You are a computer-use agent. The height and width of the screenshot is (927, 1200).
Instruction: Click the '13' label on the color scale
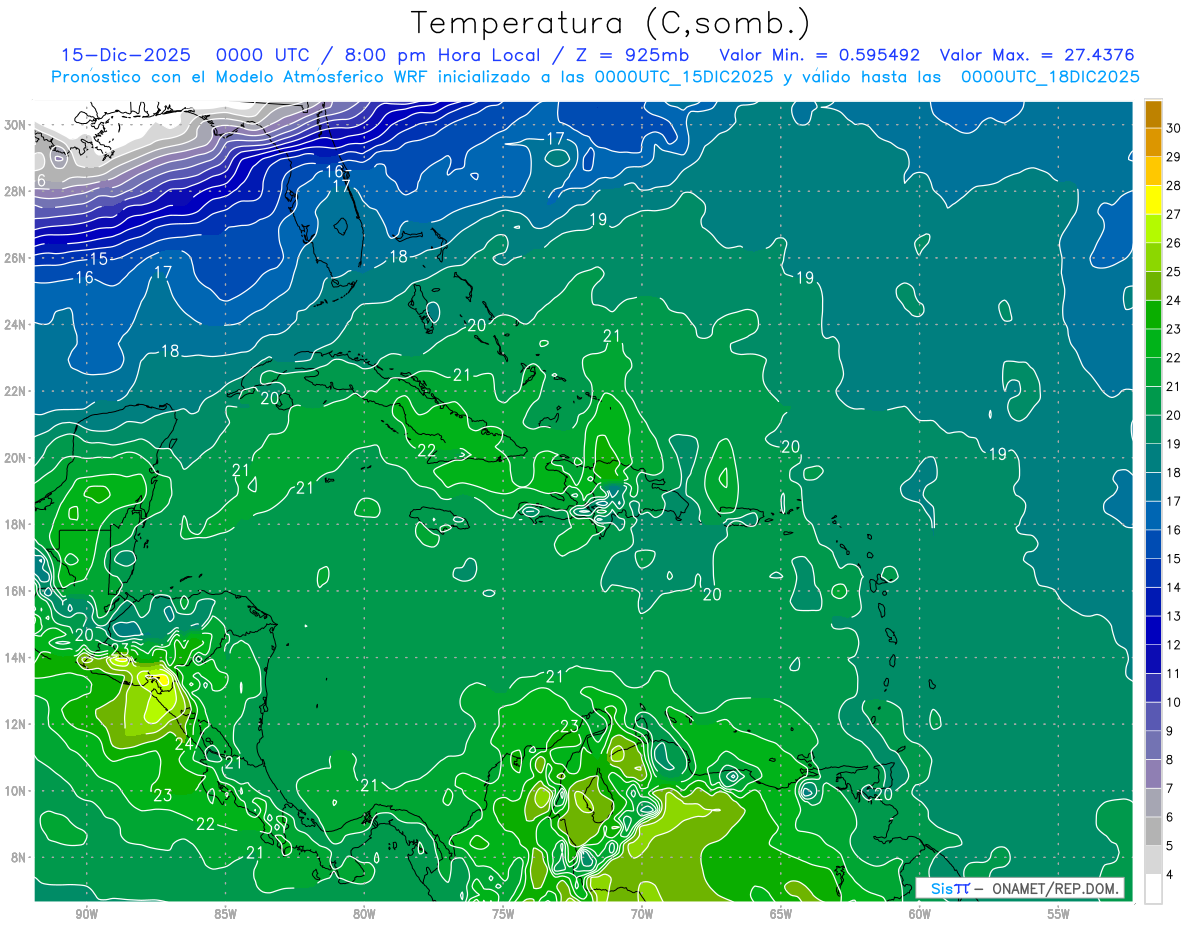tap(1174, 615)
